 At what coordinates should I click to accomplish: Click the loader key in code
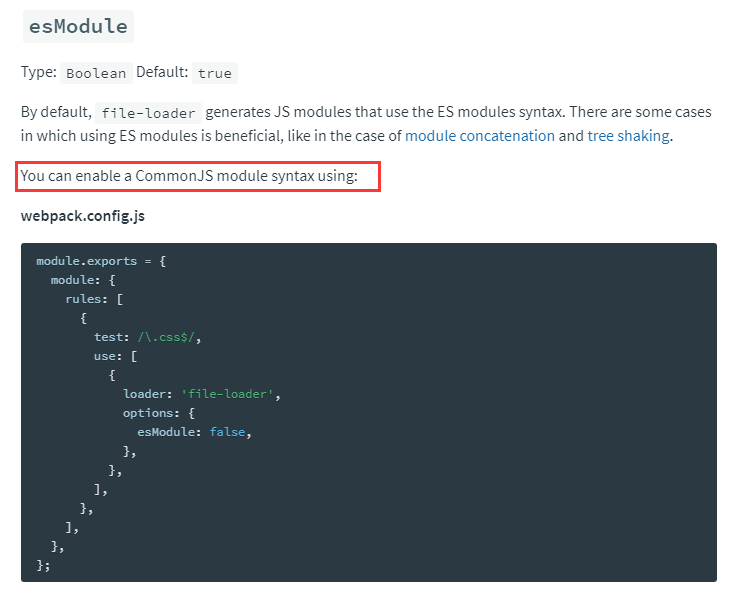pos(147,394)
